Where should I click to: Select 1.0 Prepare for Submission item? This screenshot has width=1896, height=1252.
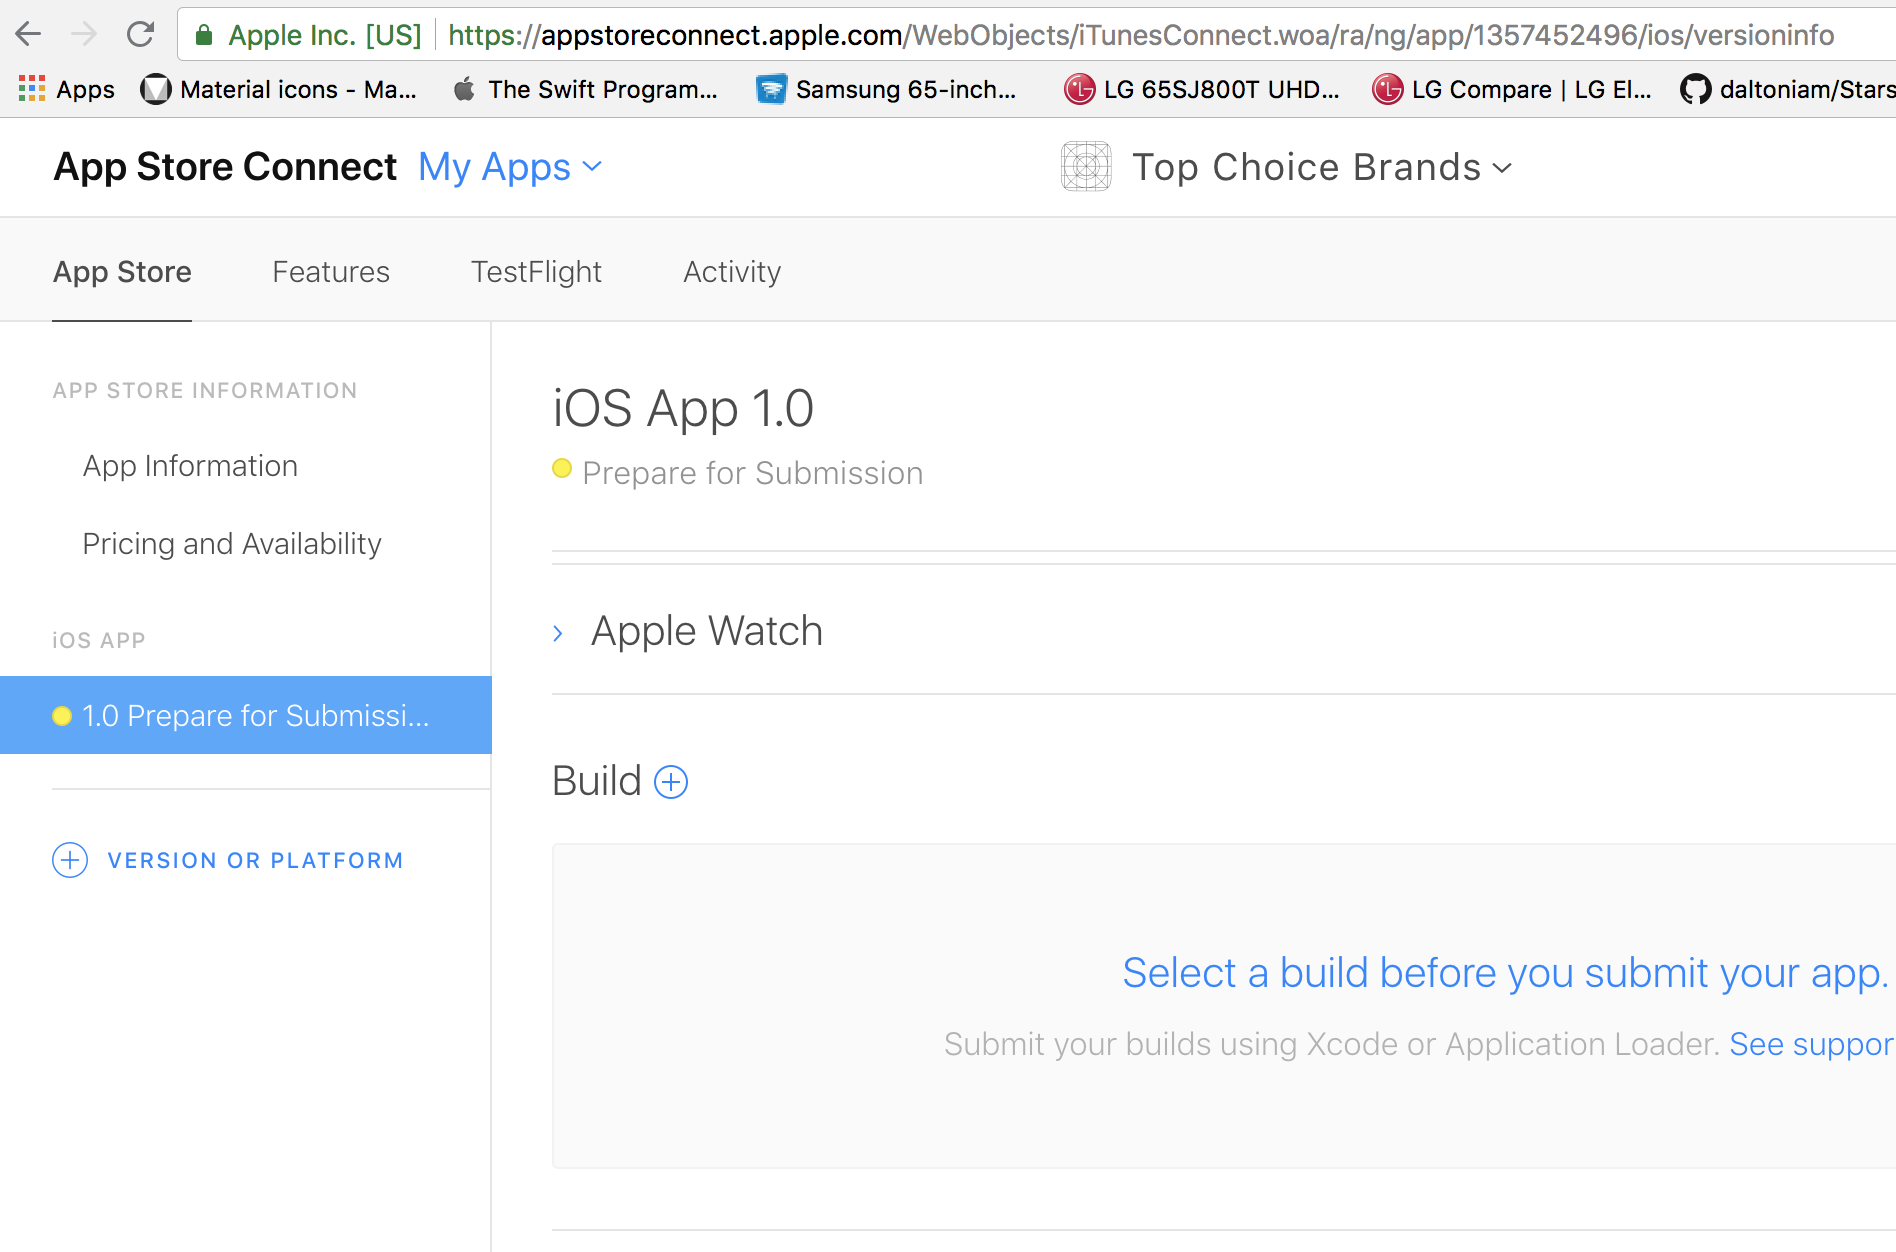coord(246,715)
